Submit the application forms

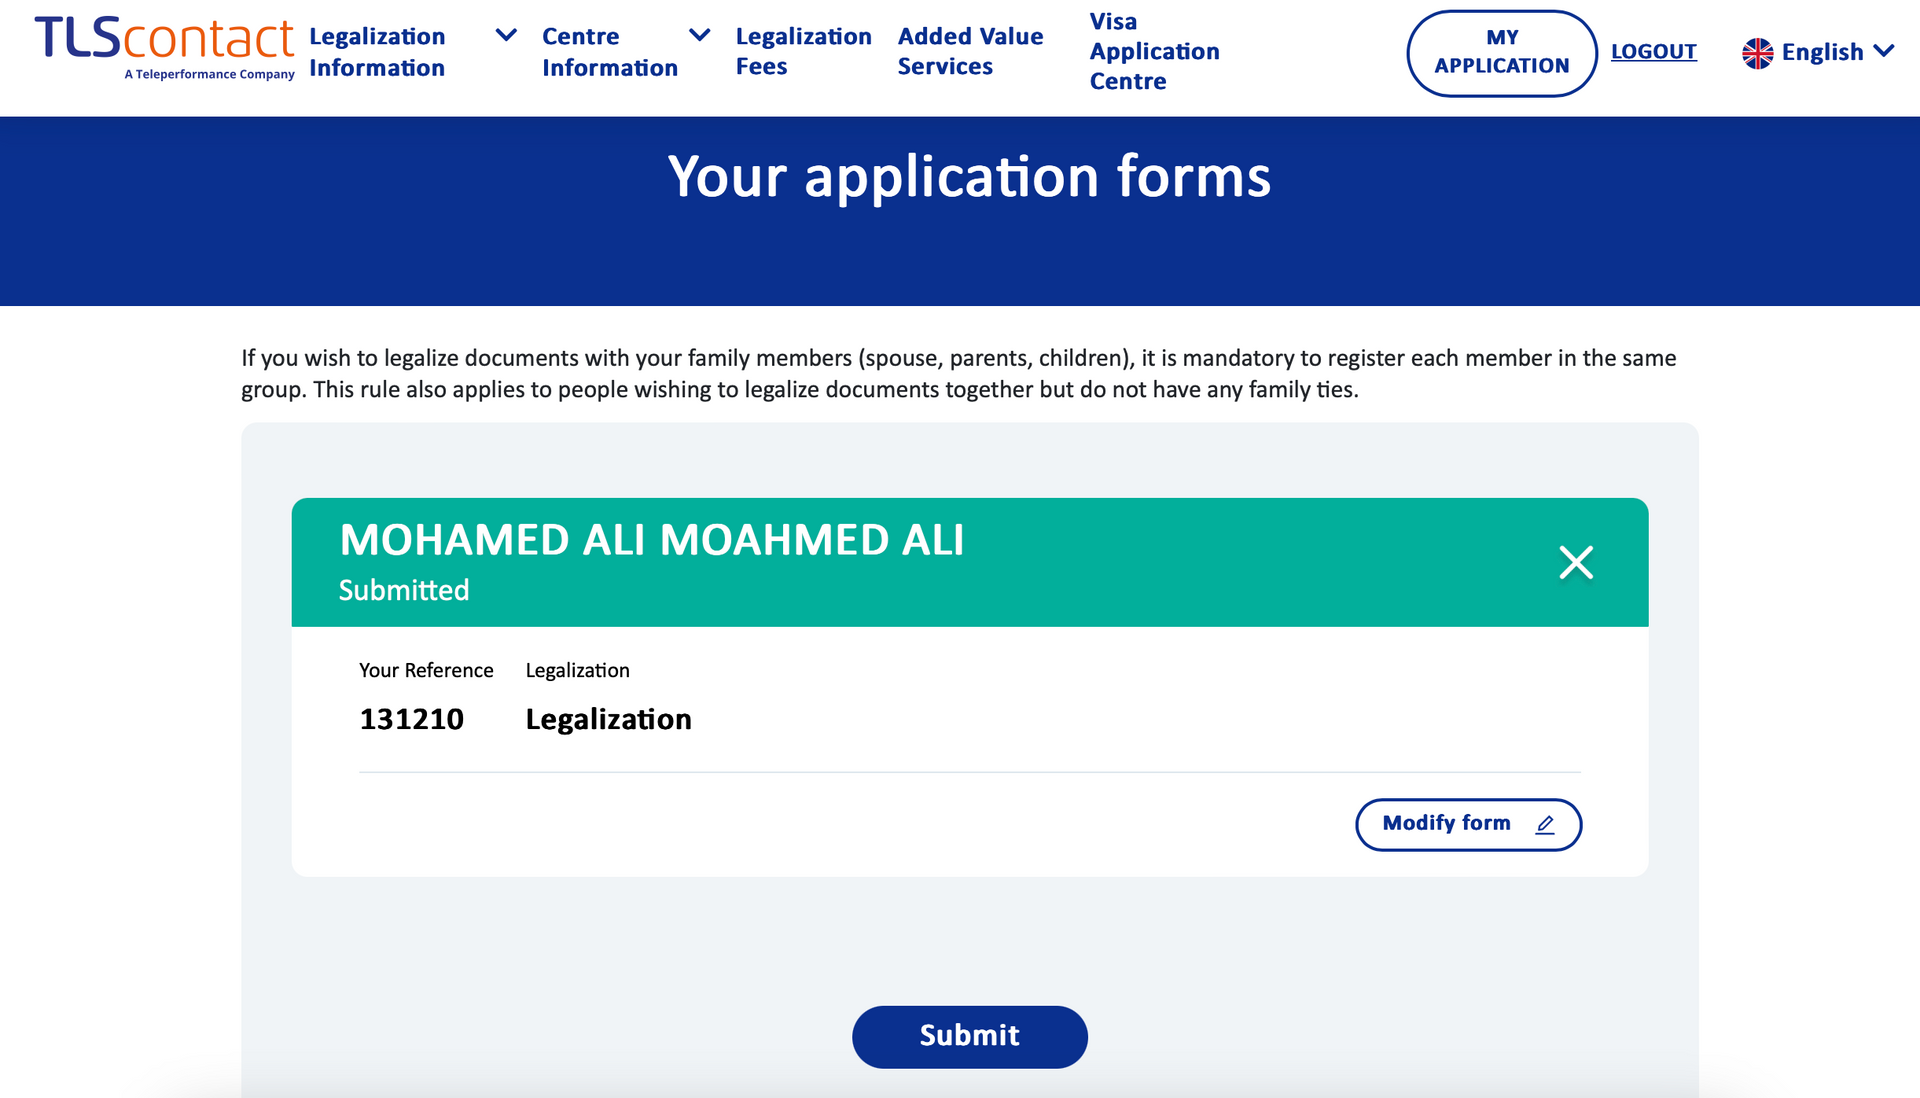tap(969, 1036)
